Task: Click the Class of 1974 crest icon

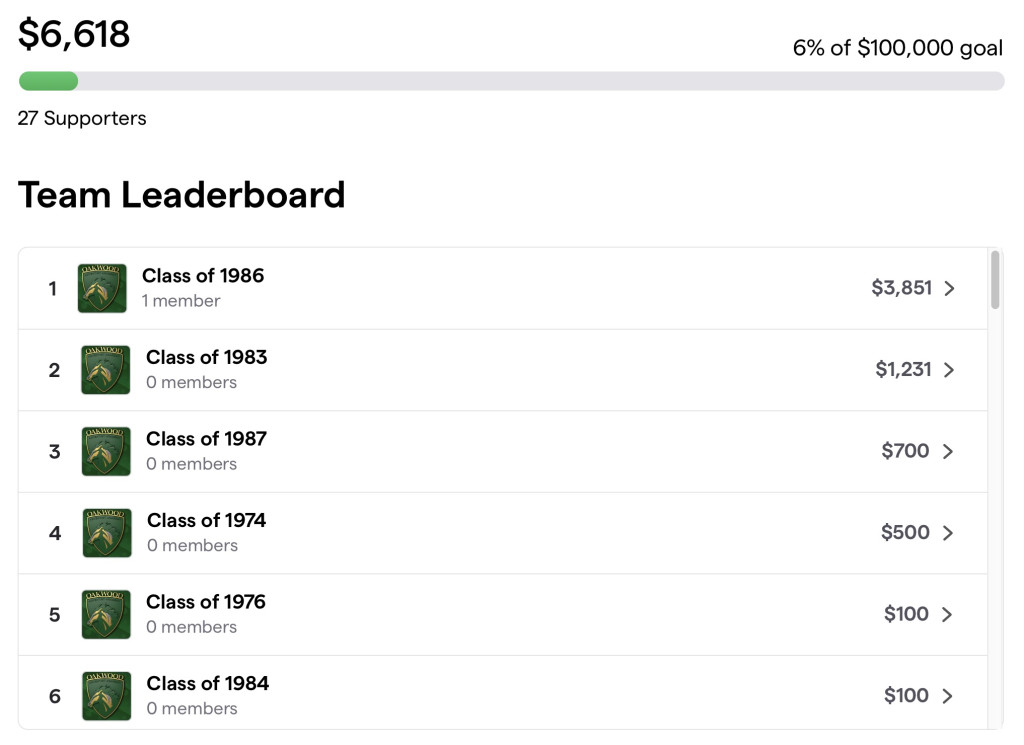Action: coord(107,533)
